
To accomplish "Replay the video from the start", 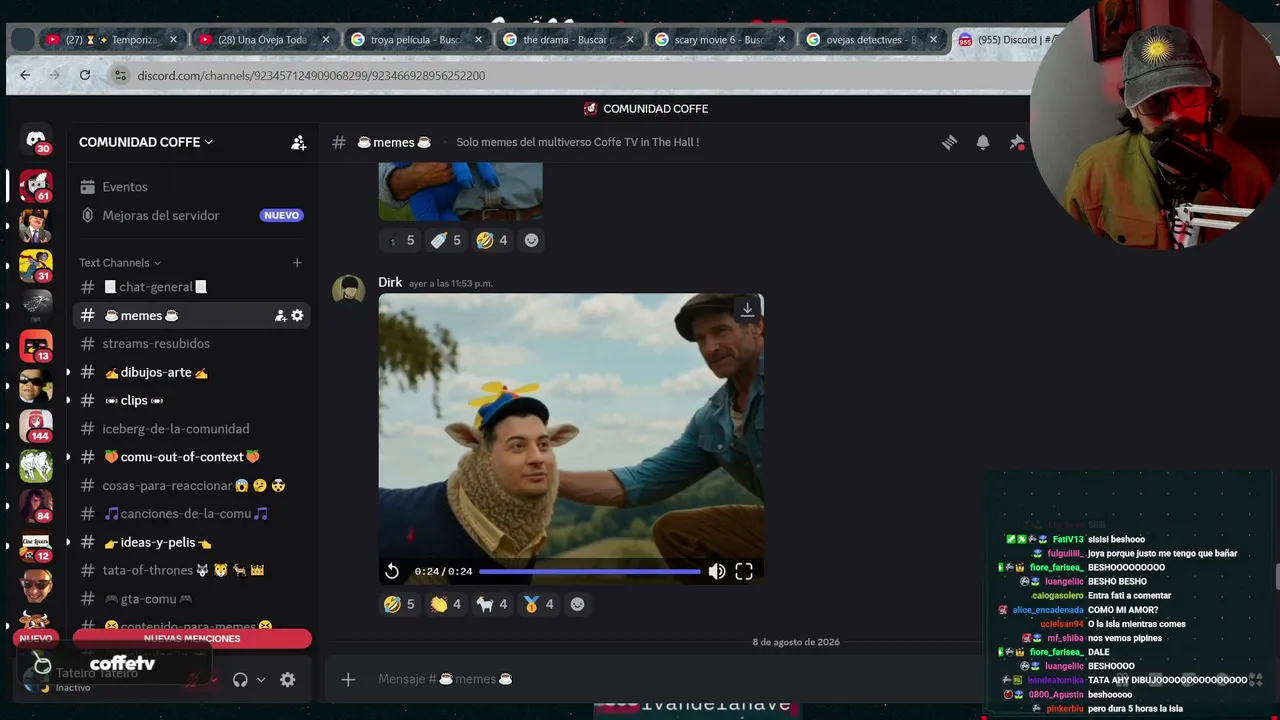I will click(392, 571).
